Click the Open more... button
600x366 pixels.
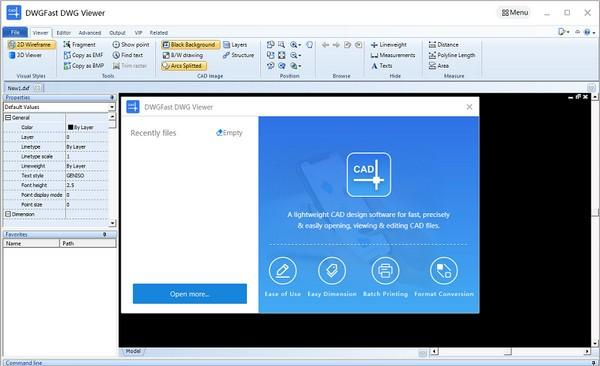point(190,294)
